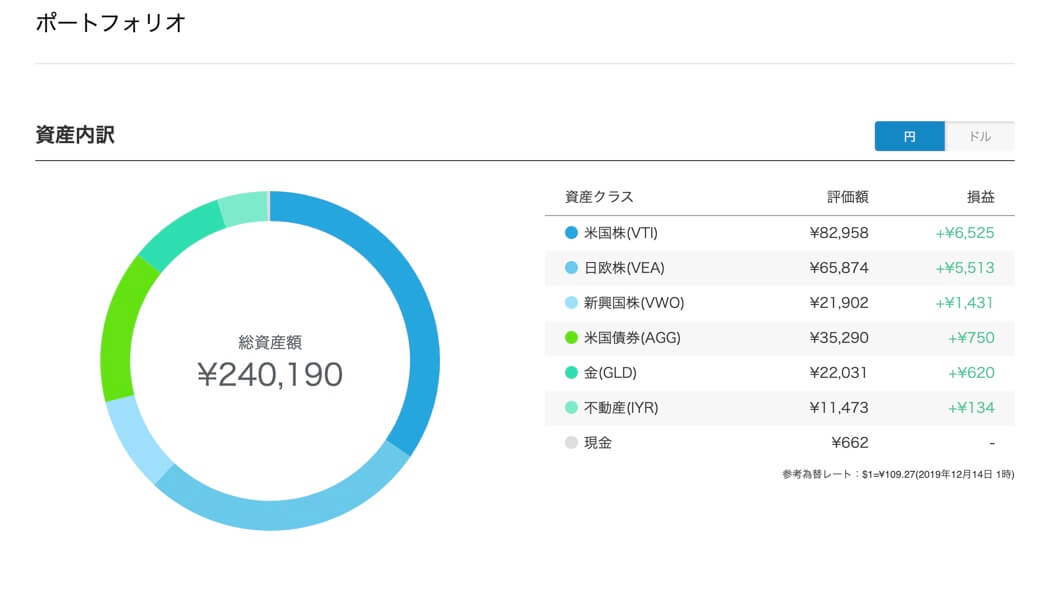Click the 資産内訳 section heading
The width and height of the screenshot is (1054, 593).
75,135
